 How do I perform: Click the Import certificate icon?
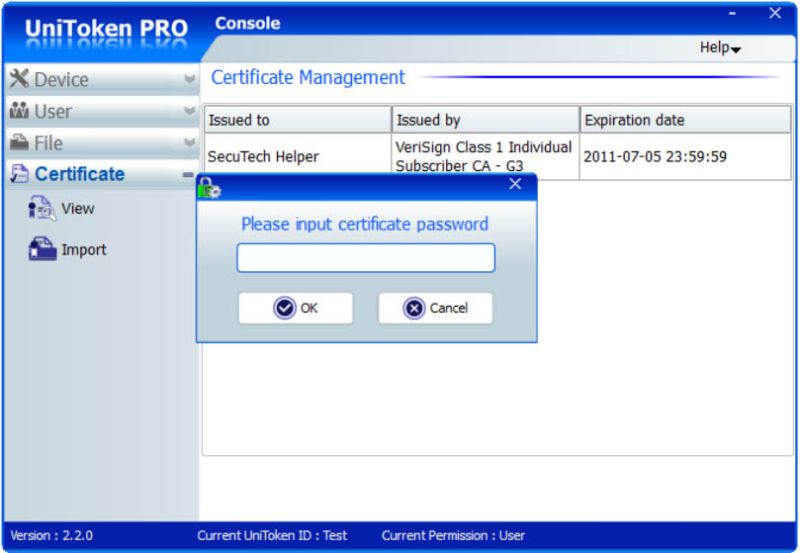tap(42, 249)
